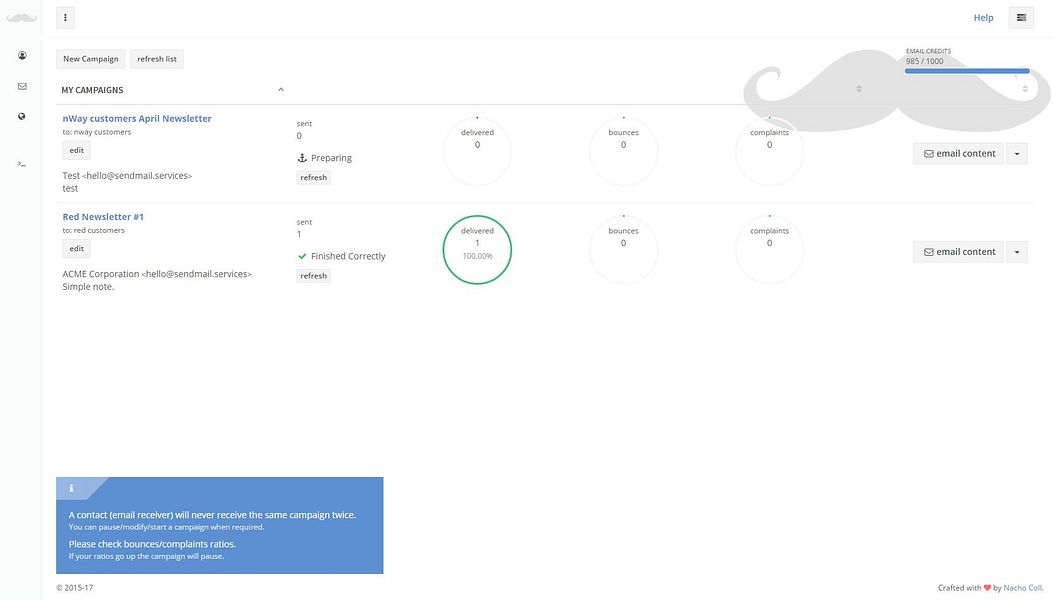The image size is (1053, 600).
Task: Click the refresh list button
Action: 156,58
